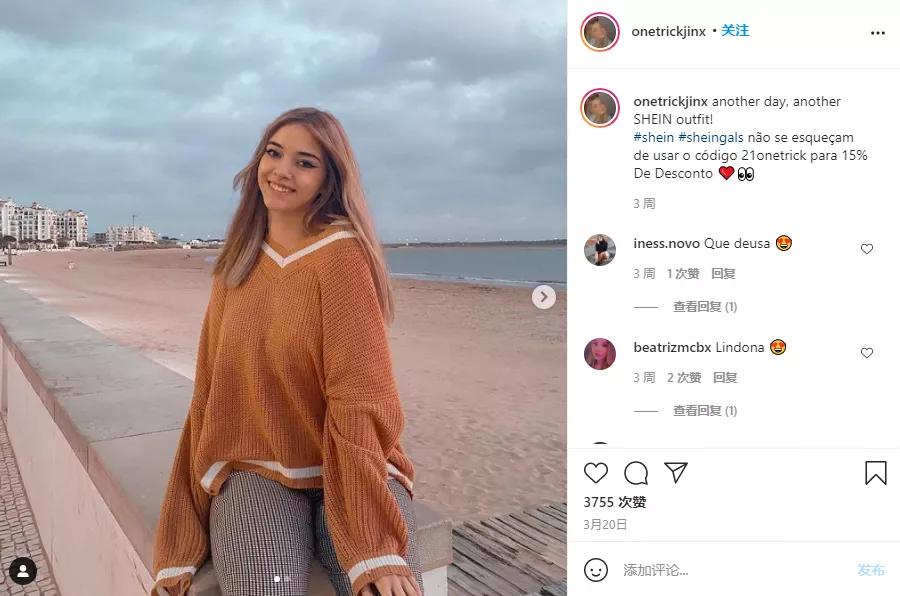Like beatrizmcbx's comment
Viewport: 900px width, 596px height.
tap(866, 353)
